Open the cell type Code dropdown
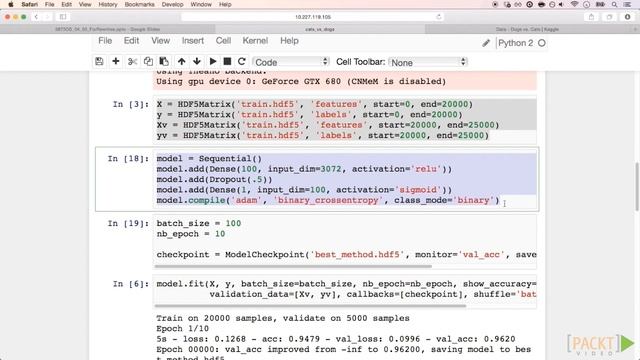 291,62
